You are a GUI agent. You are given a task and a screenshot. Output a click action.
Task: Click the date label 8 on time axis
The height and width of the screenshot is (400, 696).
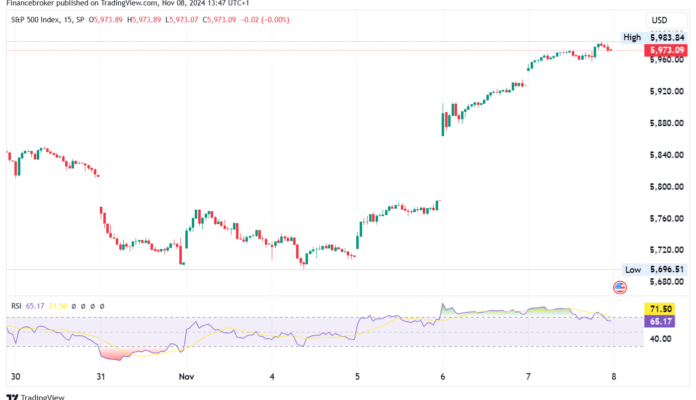[x=613, y=376]
